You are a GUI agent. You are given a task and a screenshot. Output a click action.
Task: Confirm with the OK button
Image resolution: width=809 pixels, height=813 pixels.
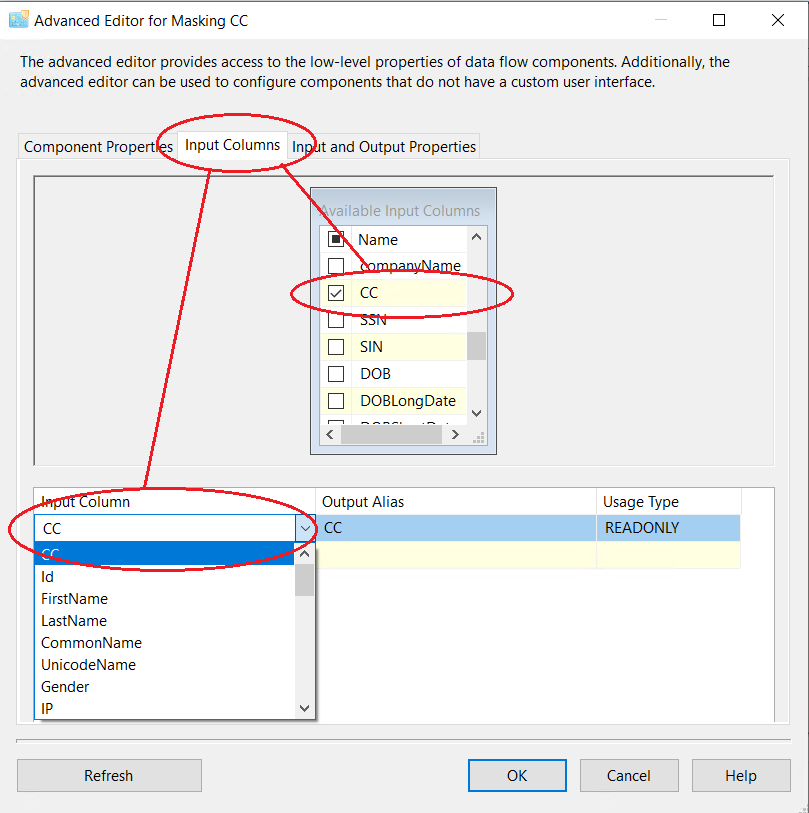click(517, 775)
